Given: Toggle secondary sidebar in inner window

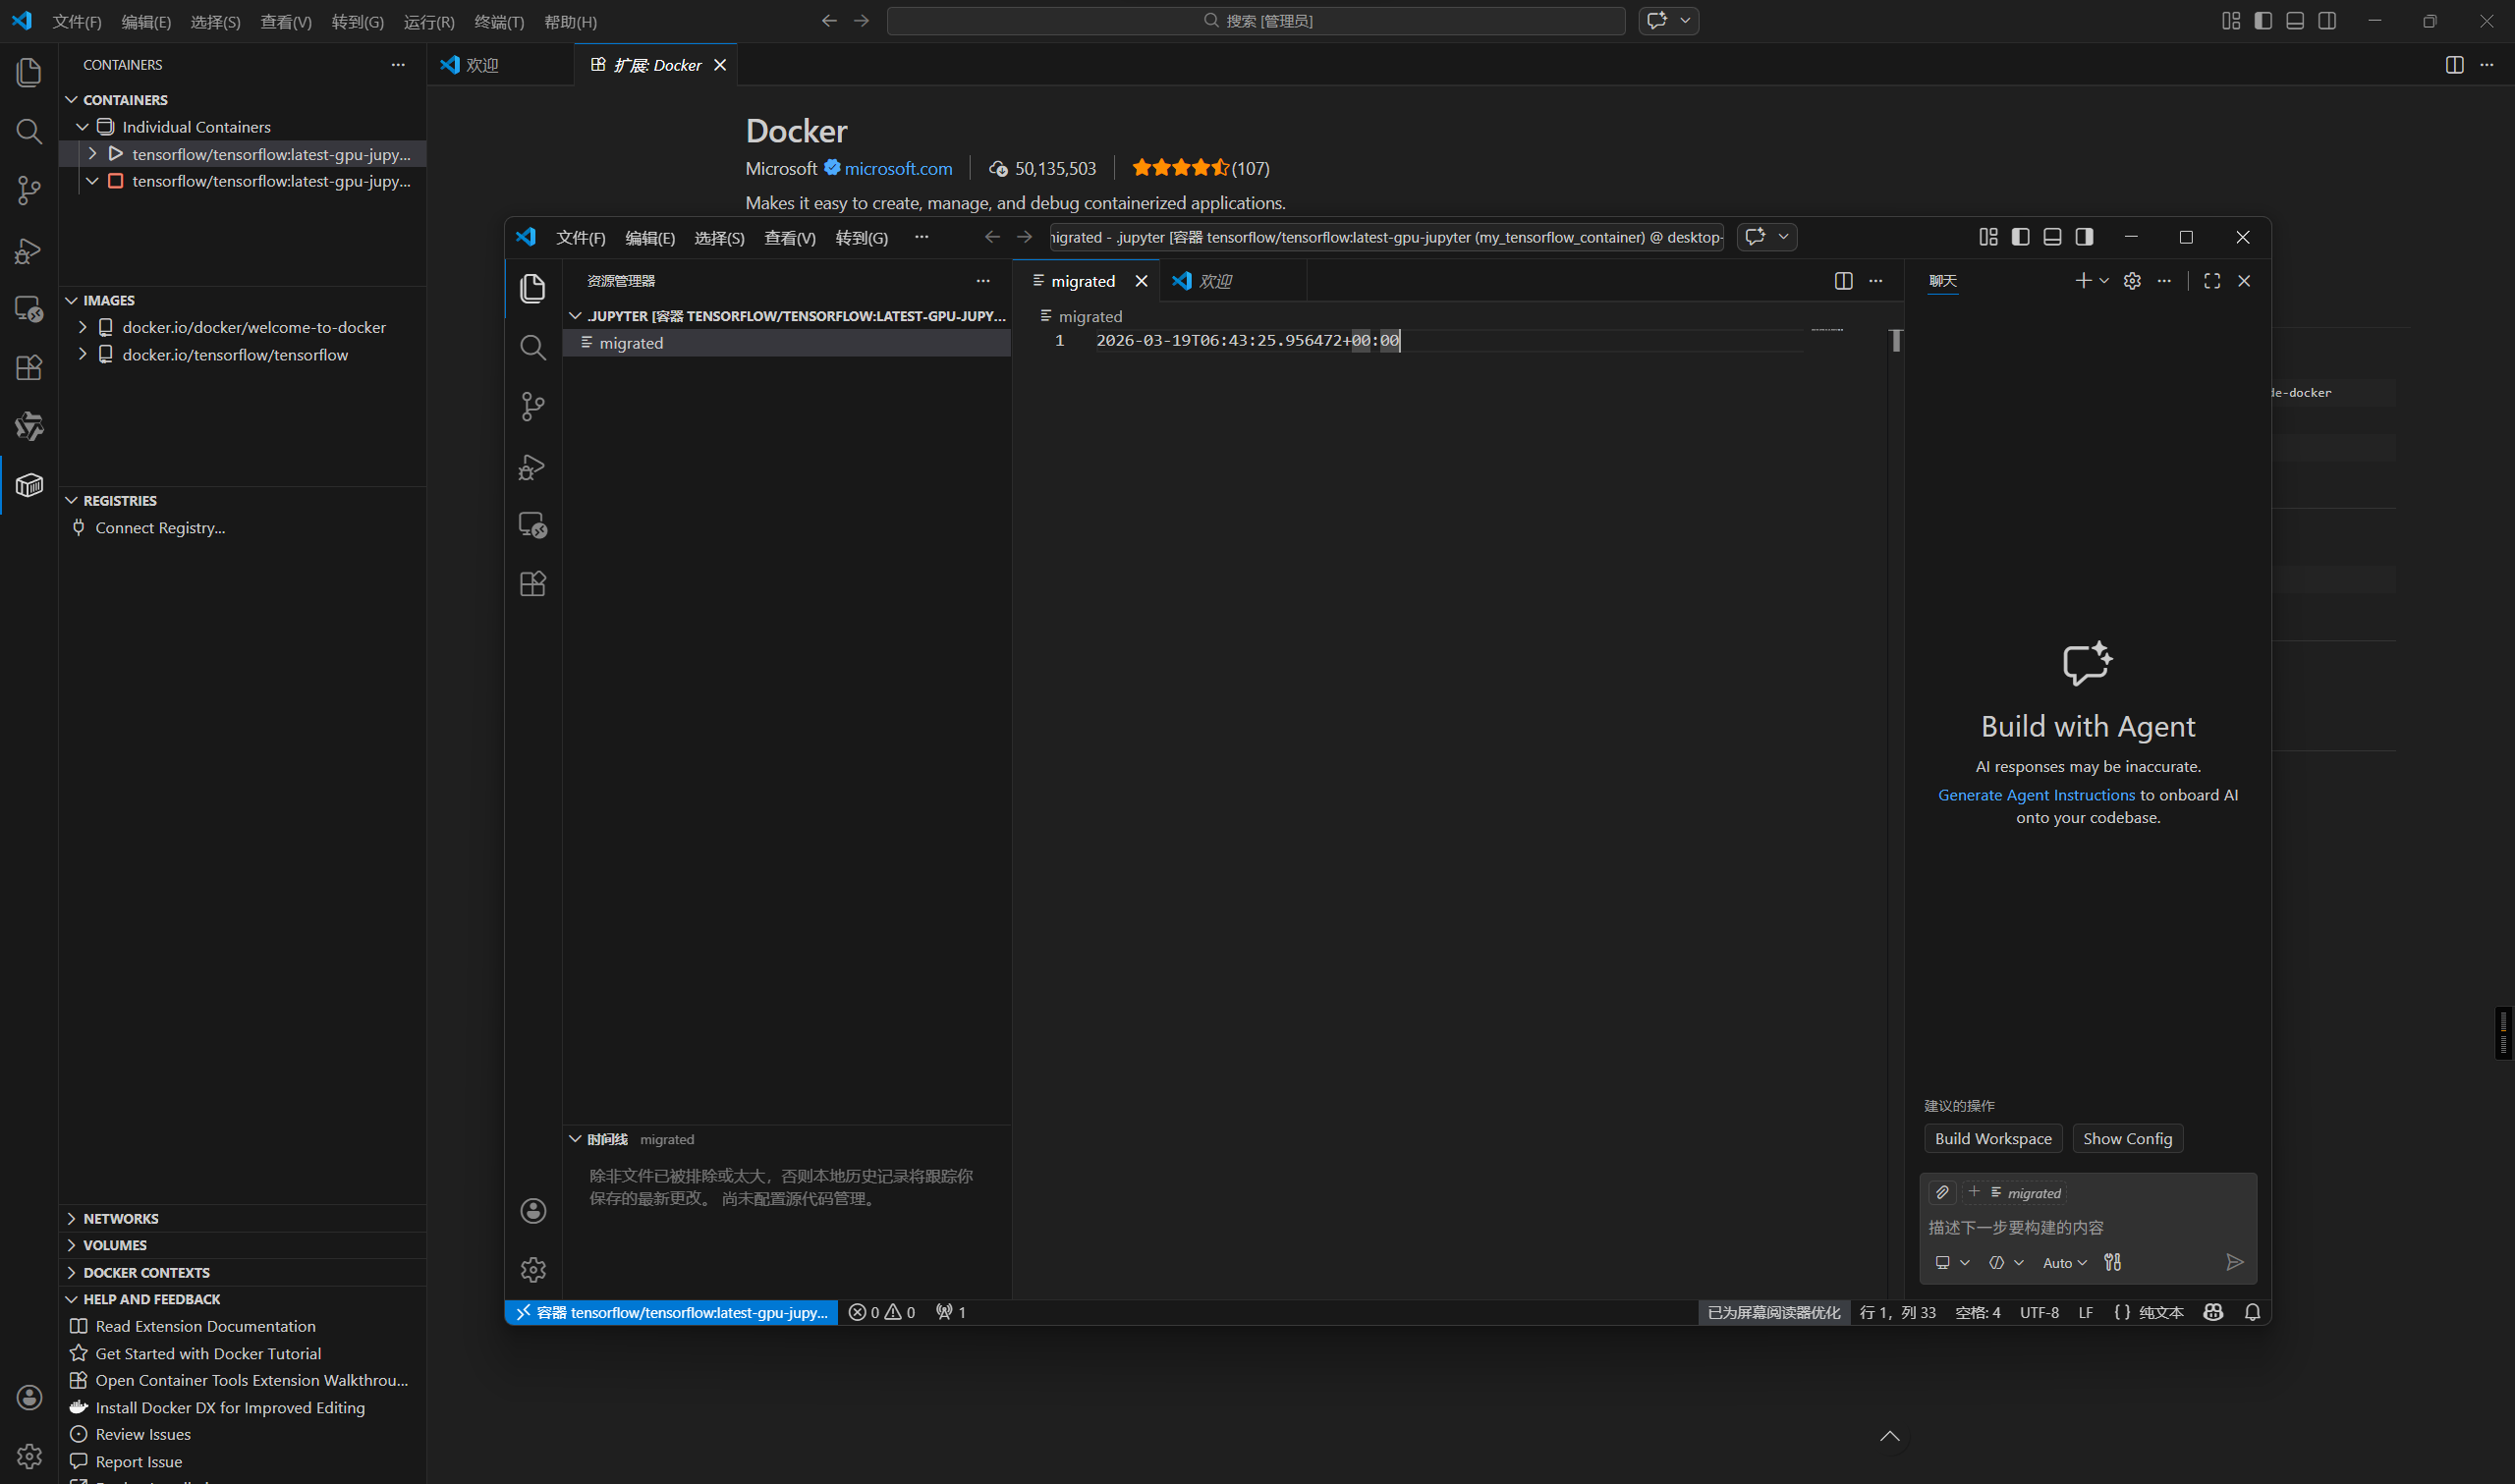Looking at the screenshot, I should 2084,237.
